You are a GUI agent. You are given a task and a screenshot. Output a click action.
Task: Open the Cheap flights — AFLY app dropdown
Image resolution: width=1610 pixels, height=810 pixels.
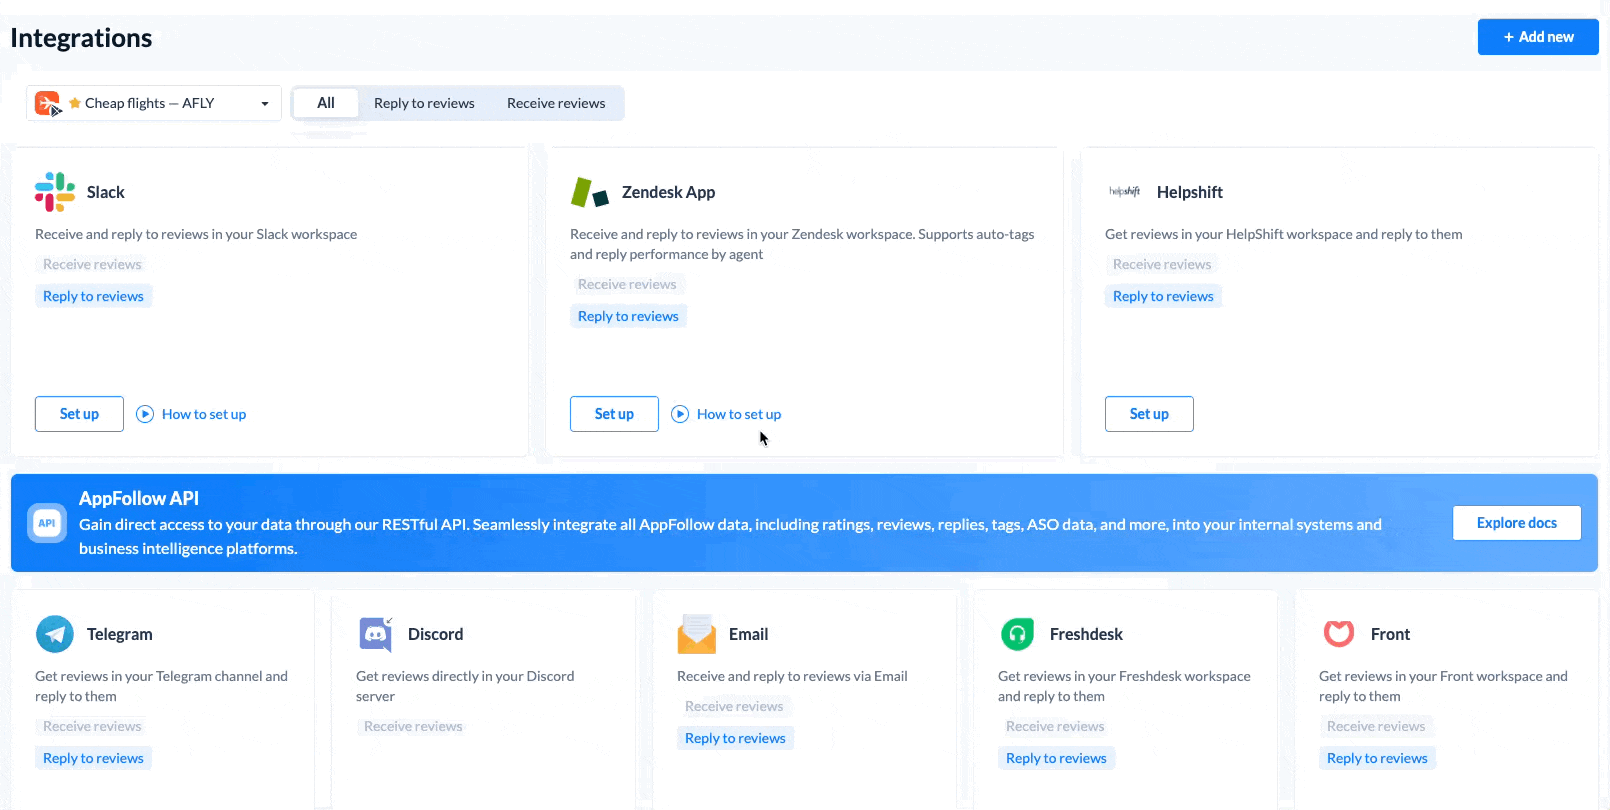[153, 103]
